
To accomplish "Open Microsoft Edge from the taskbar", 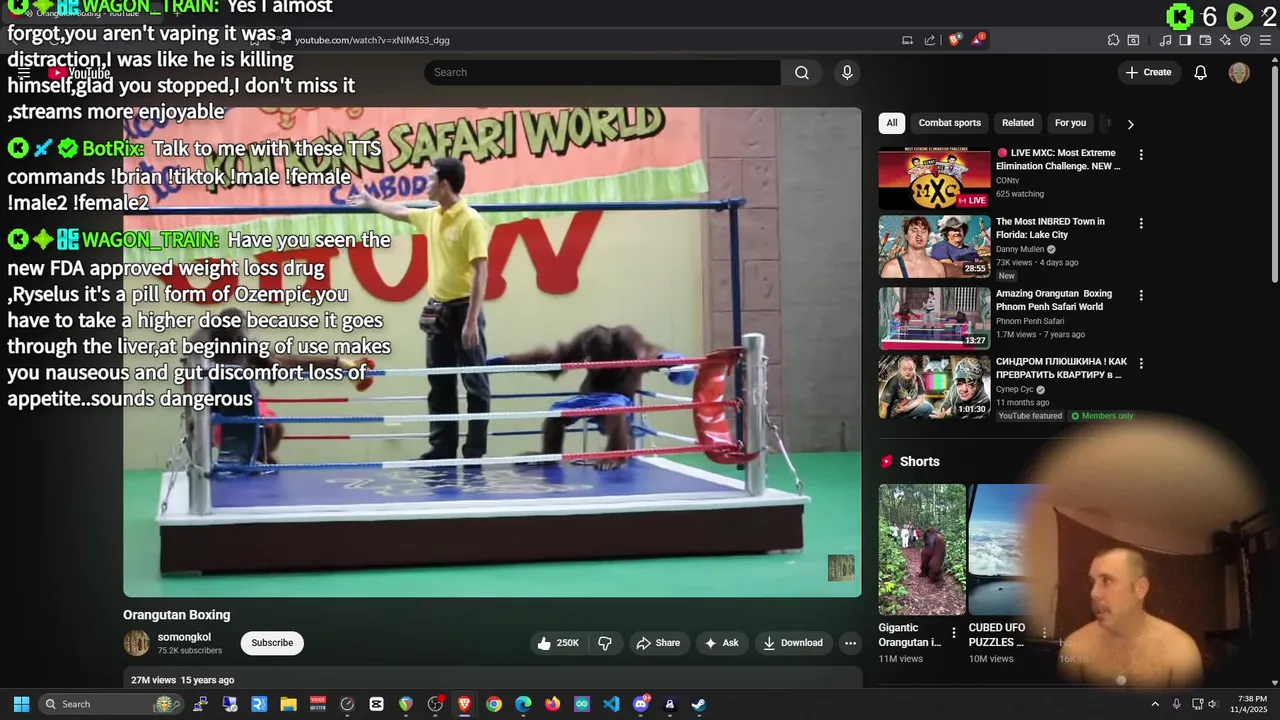I will pos(523,704).
